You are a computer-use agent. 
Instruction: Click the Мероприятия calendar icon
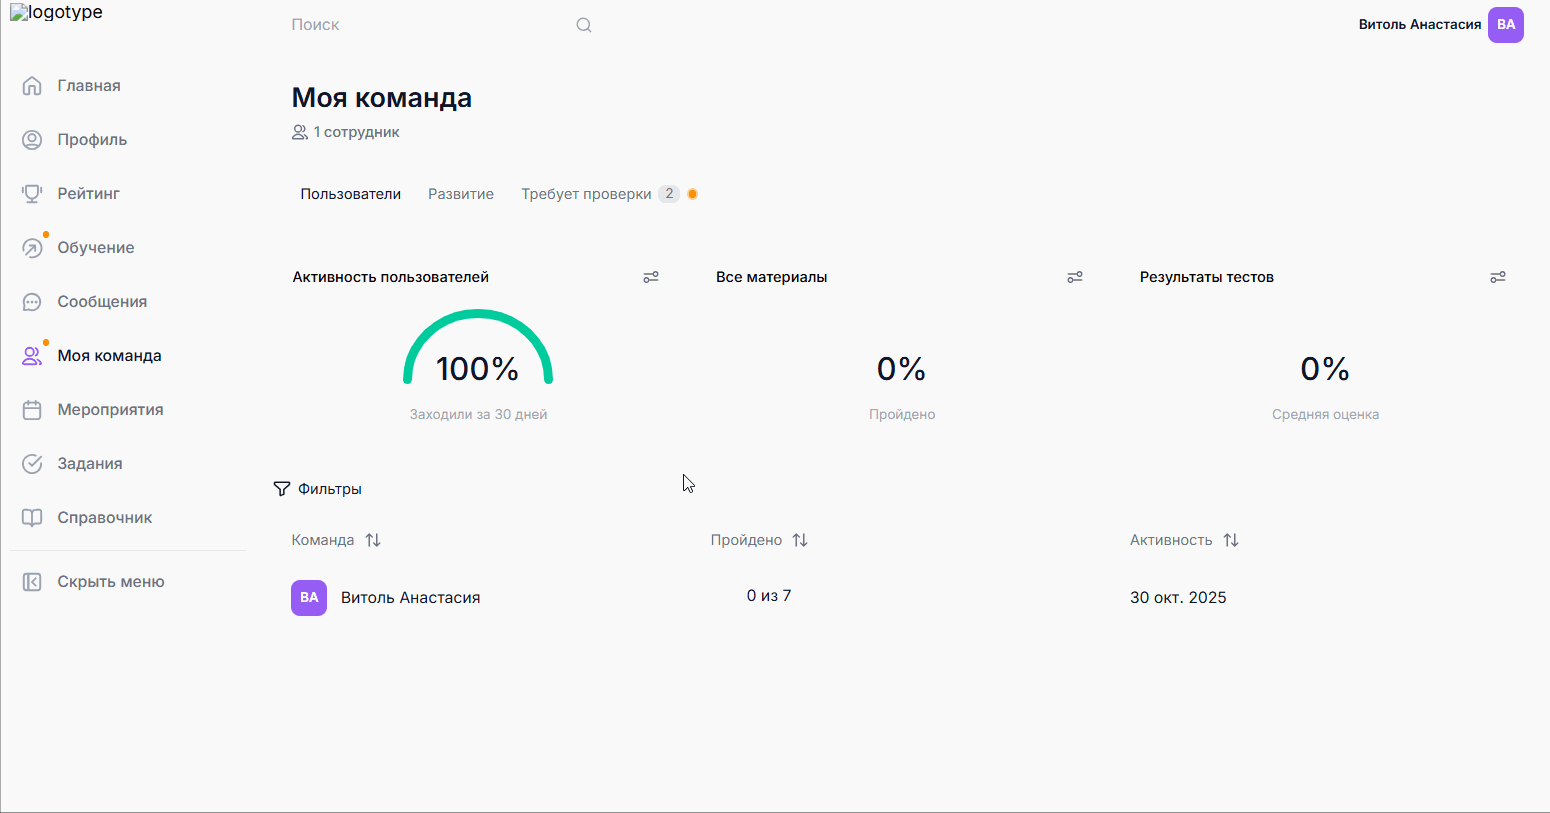pos(32,410)
